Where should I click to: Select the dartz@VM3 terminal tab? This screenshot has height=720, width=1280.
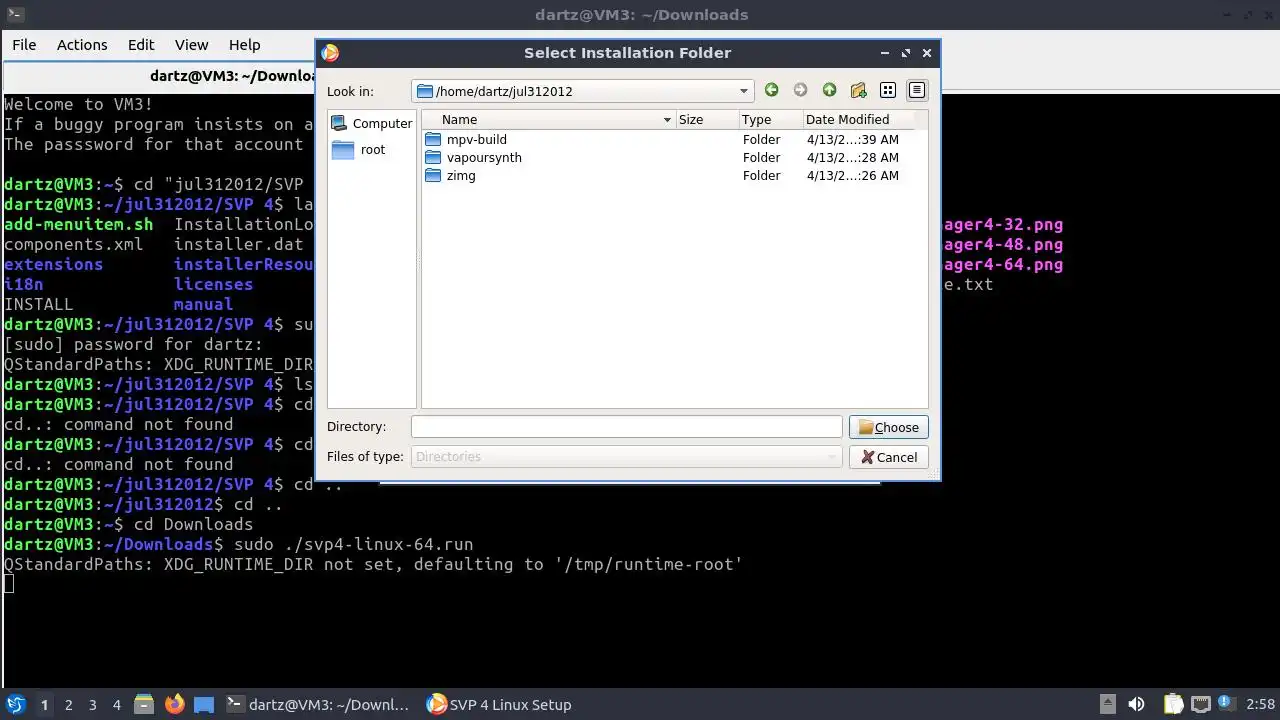point(160,75)
